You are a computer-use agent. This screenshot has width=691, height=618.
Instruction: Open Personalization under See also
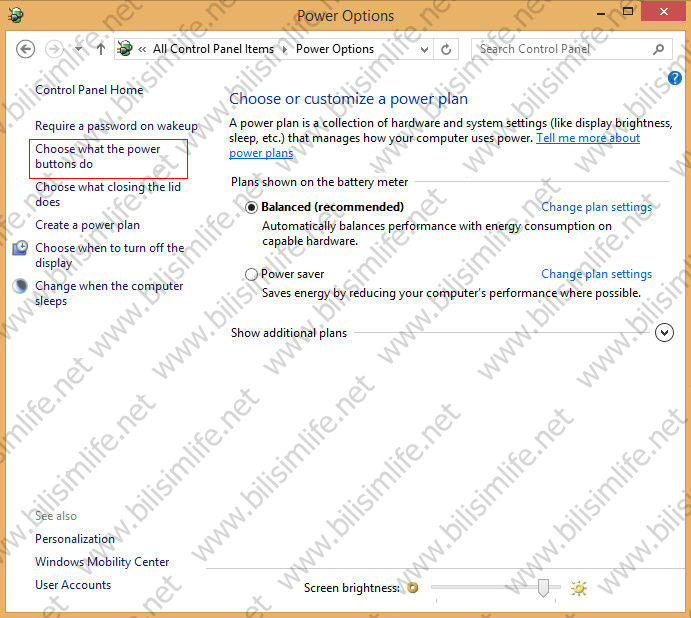pos(75,539)
